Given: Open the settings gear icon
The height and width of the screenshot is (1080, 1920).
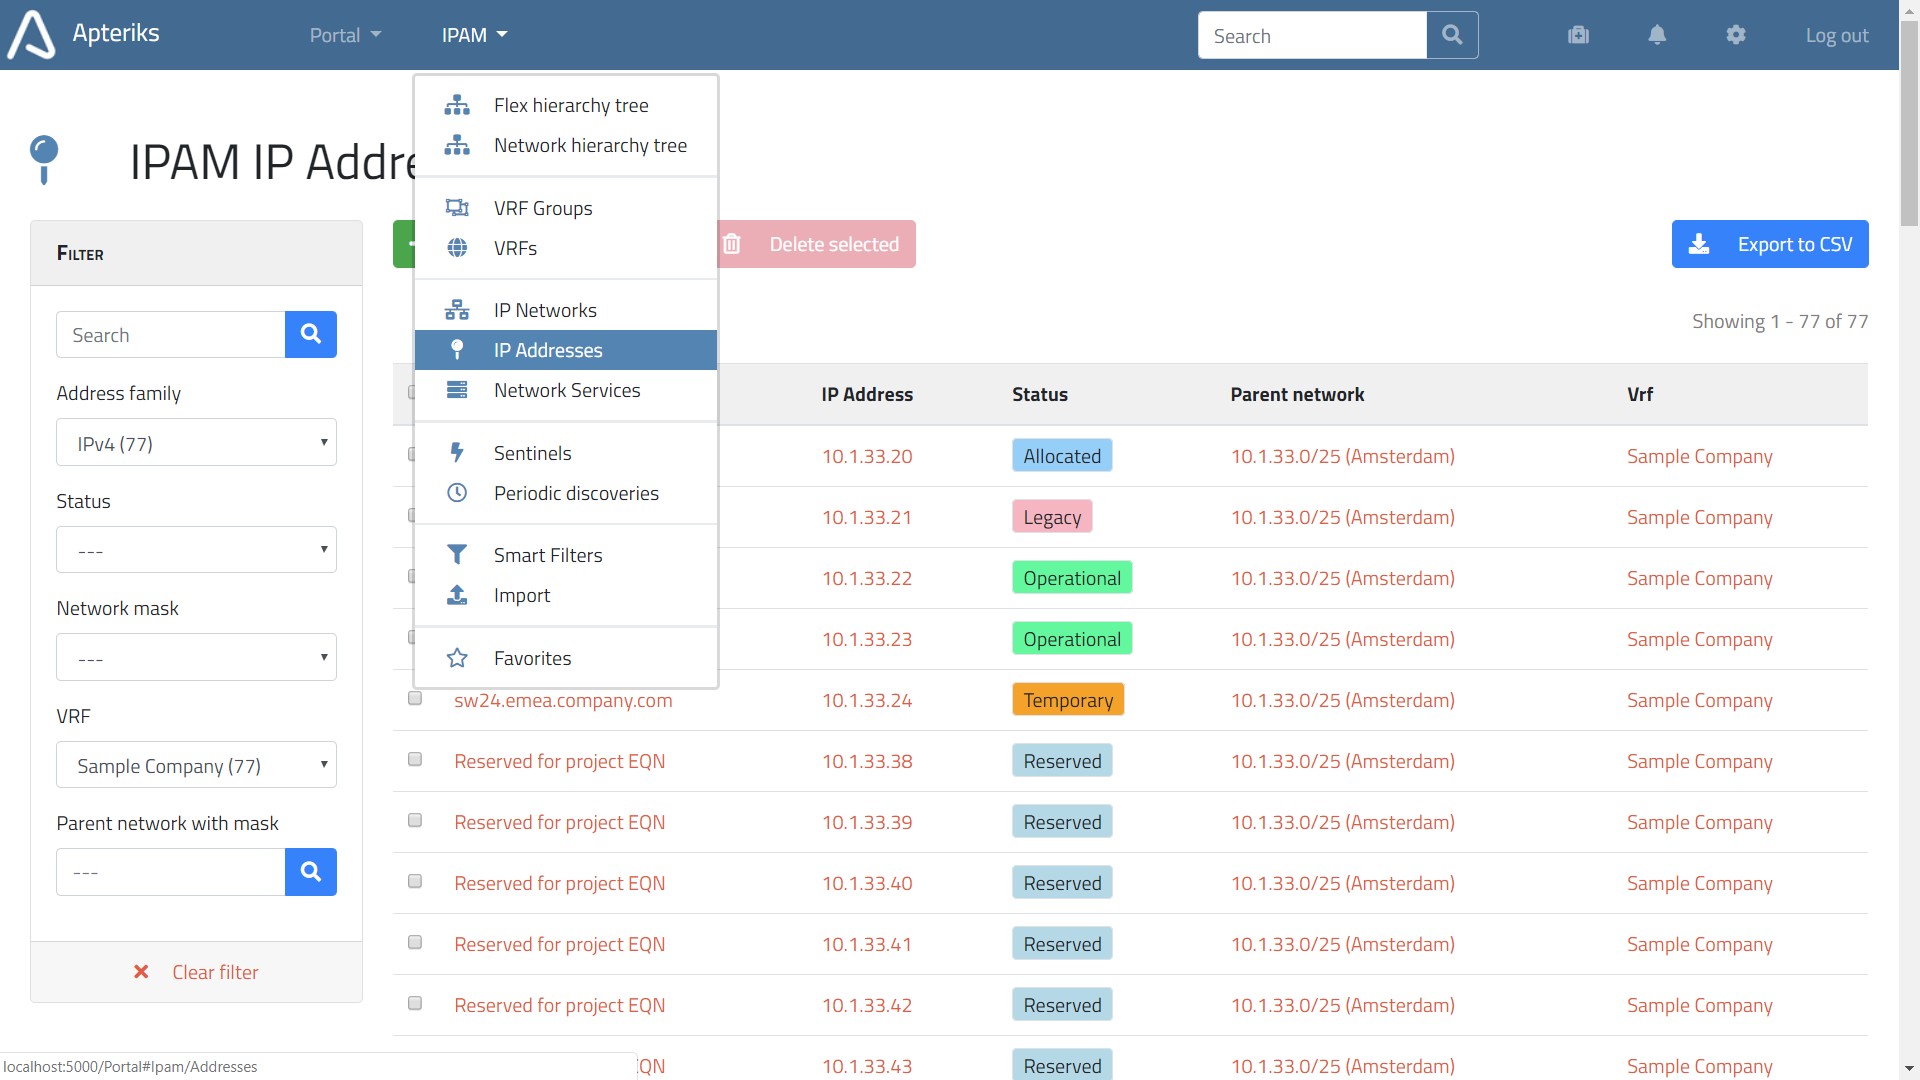Looking at the screenshot, I should click(x=1736, y=35).
